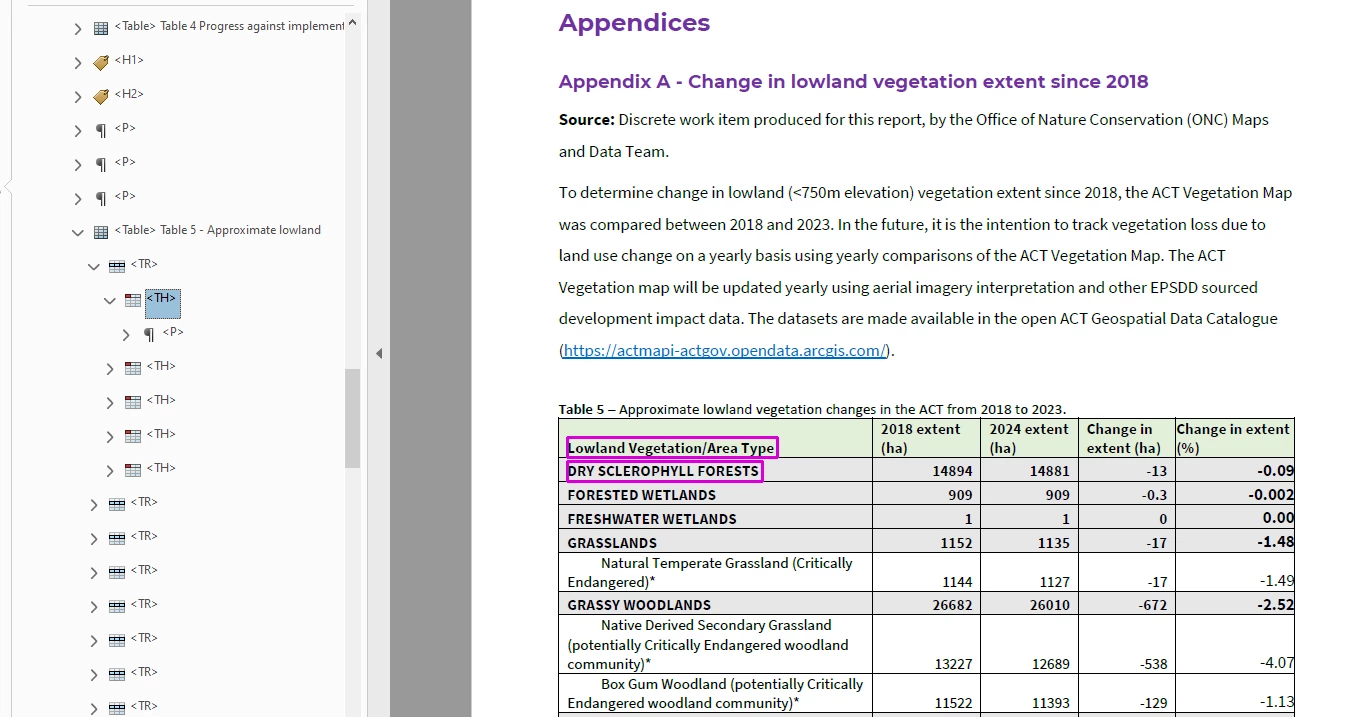
Task: Click the Table 5 caption text
Action: pos(812,409)
